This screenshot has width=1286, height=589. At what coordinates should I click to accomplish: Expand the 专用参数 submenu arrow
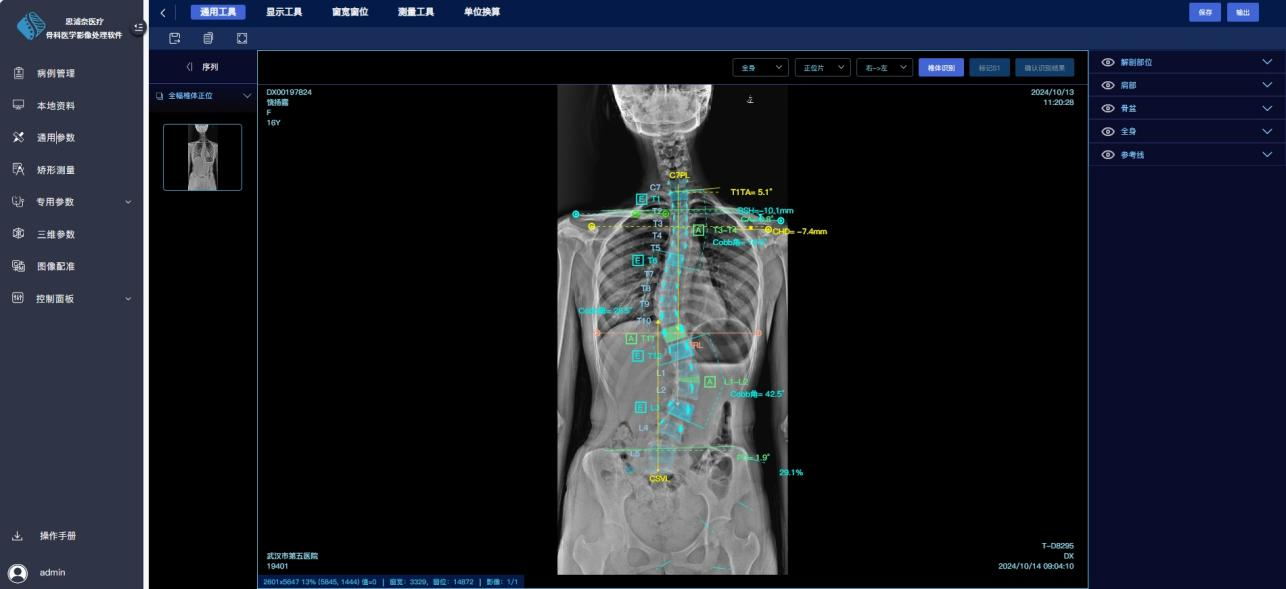coord(128,202)
